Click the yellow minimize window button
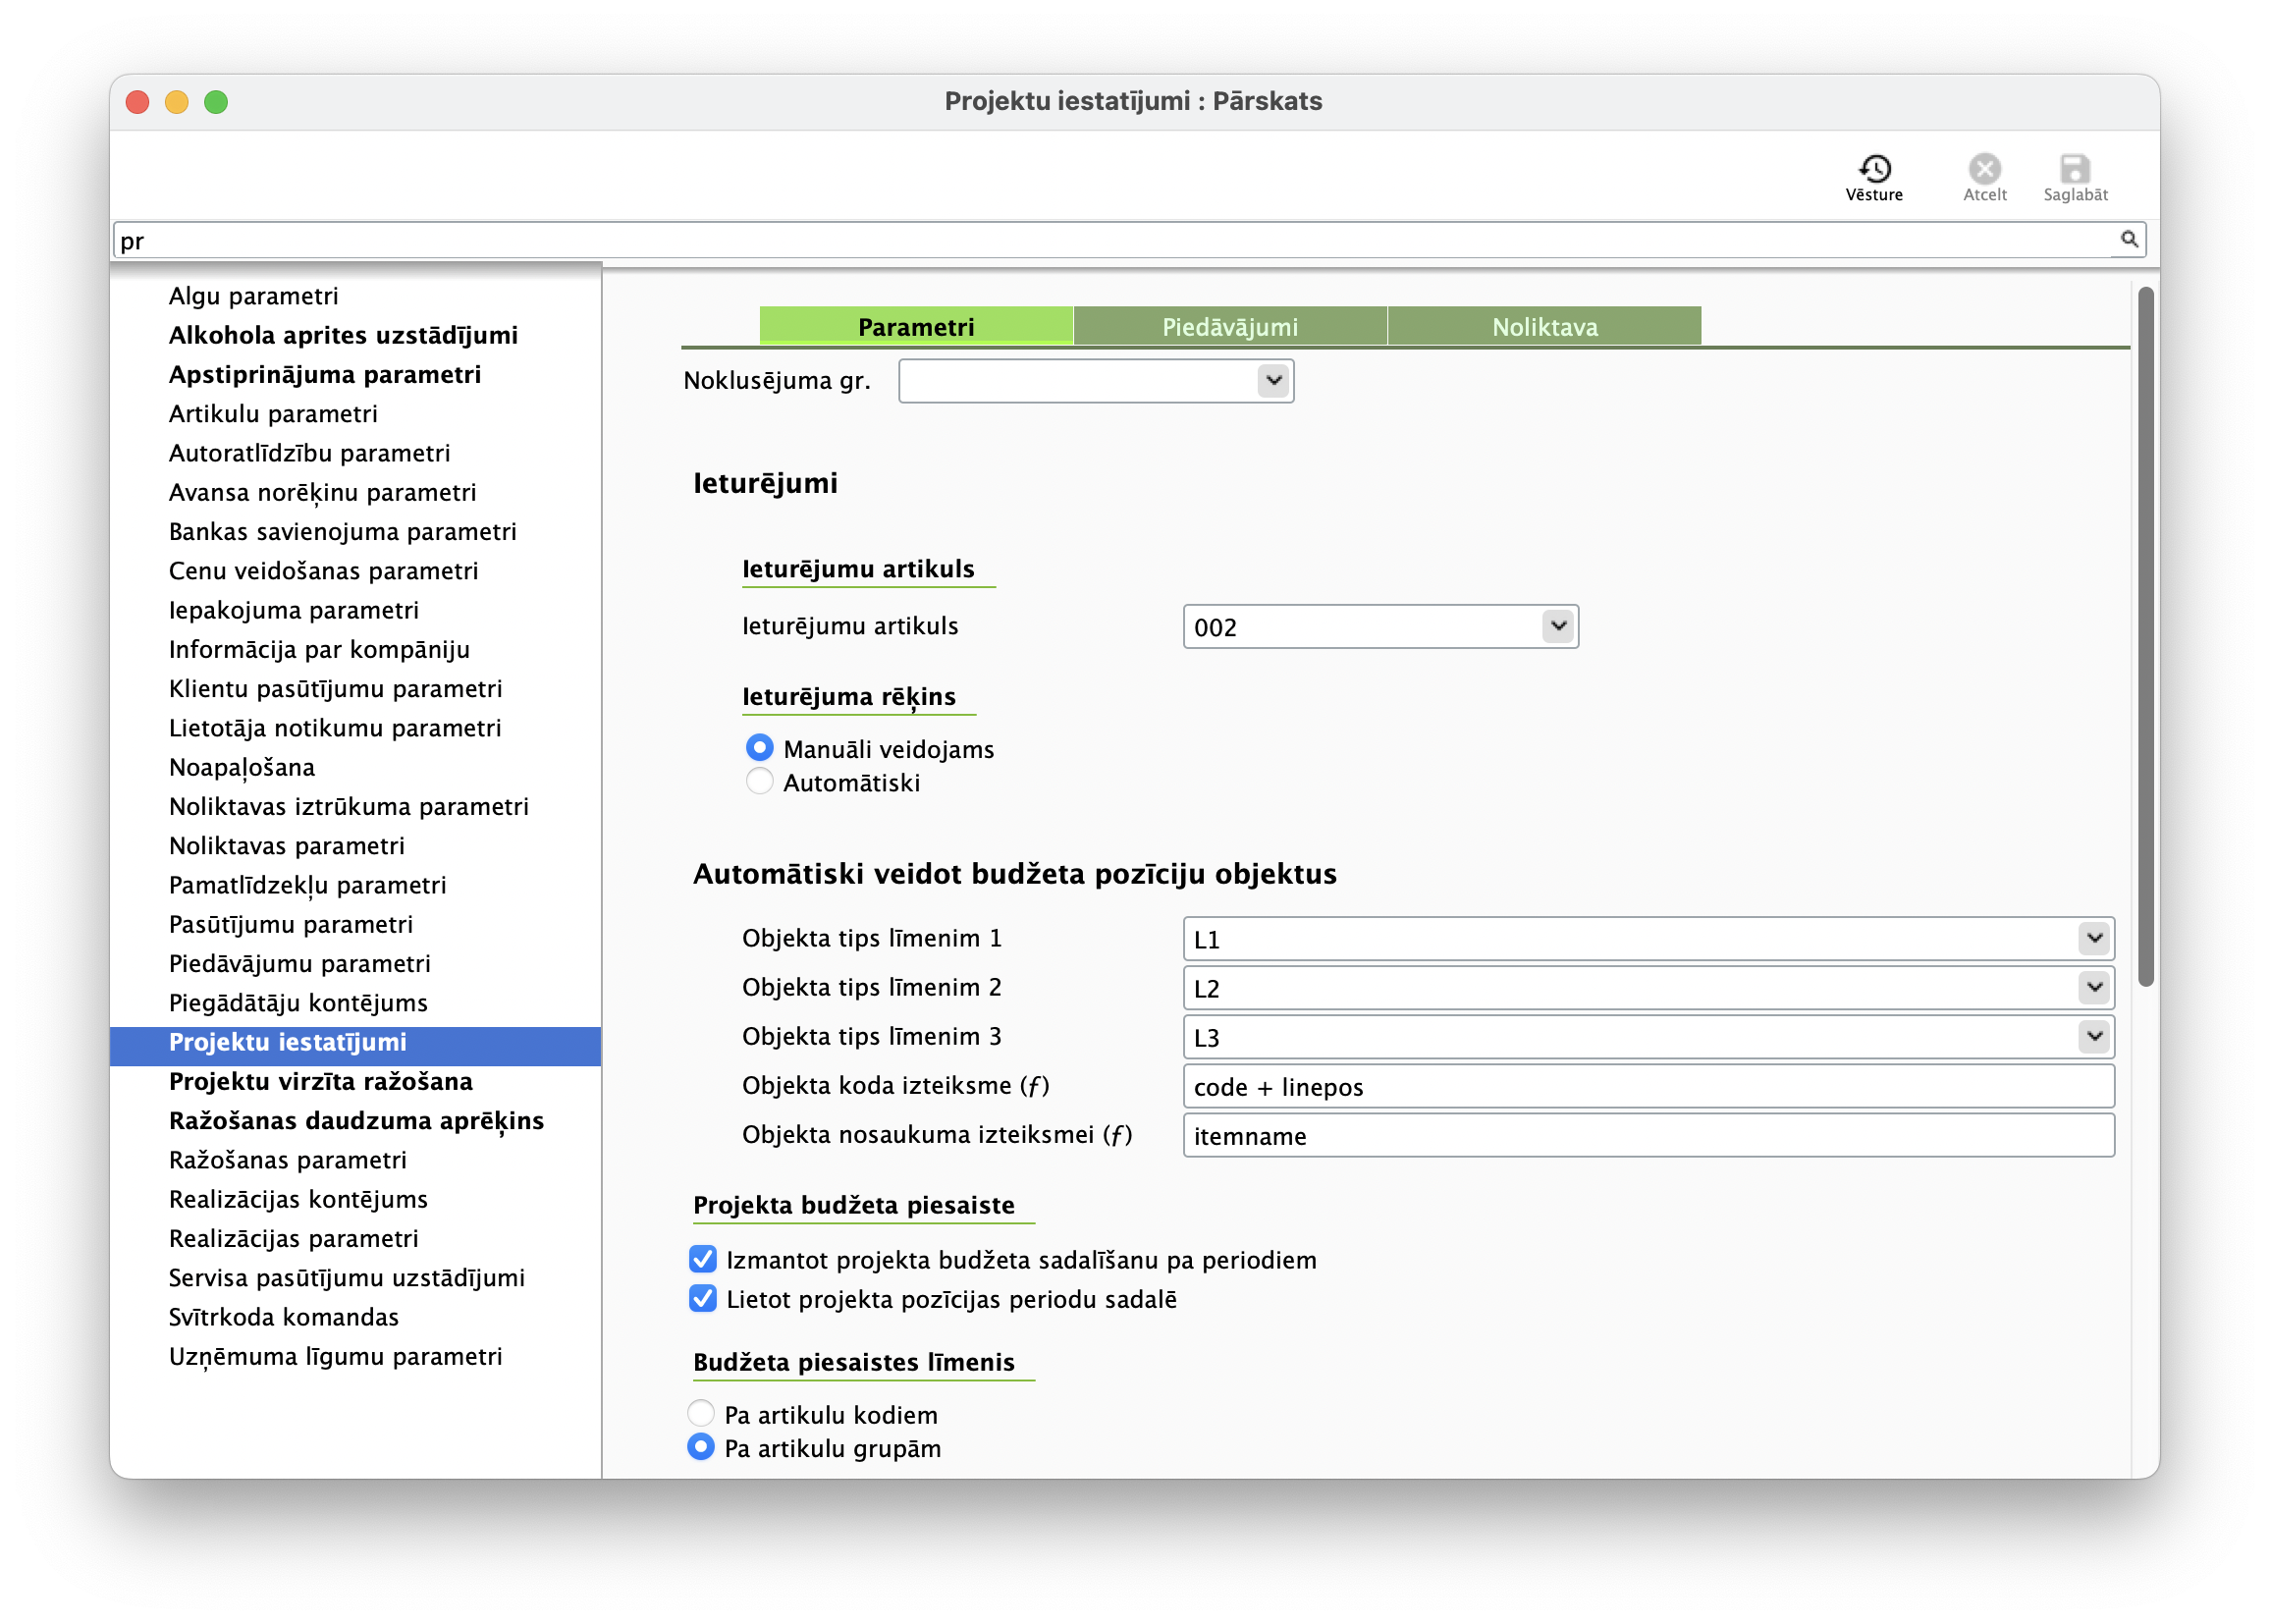Image resolution: width=2270 pixels, height=1624 pixels. (177, 102)
